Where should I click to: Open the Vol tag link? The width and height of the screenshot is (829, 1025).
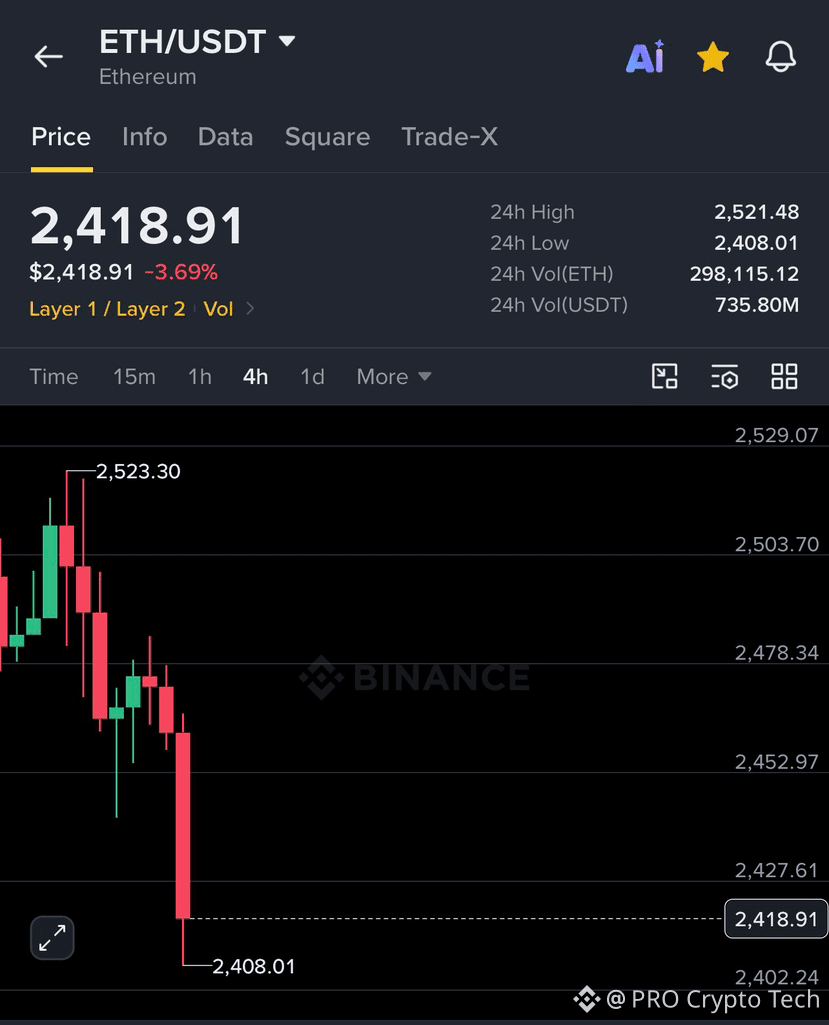[x=218, y=309]
